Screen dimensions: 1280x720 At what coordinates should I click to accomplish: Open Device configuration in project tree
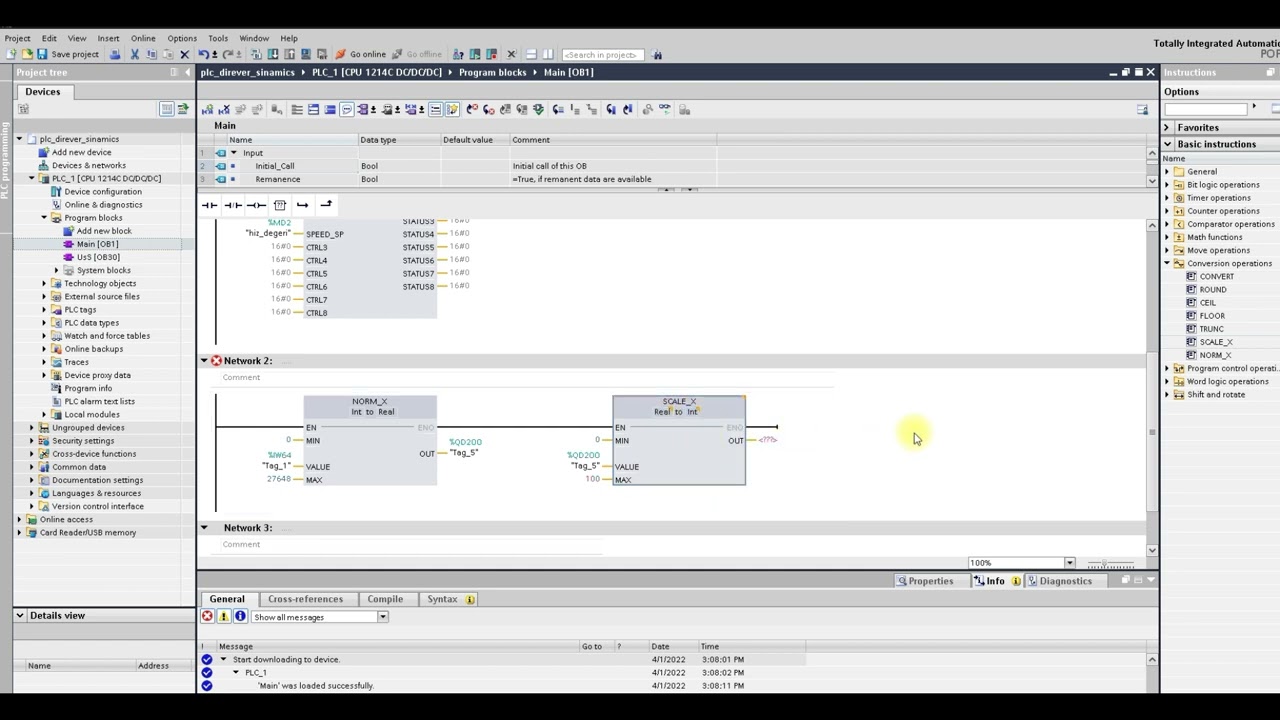click(x=102, y=192)
